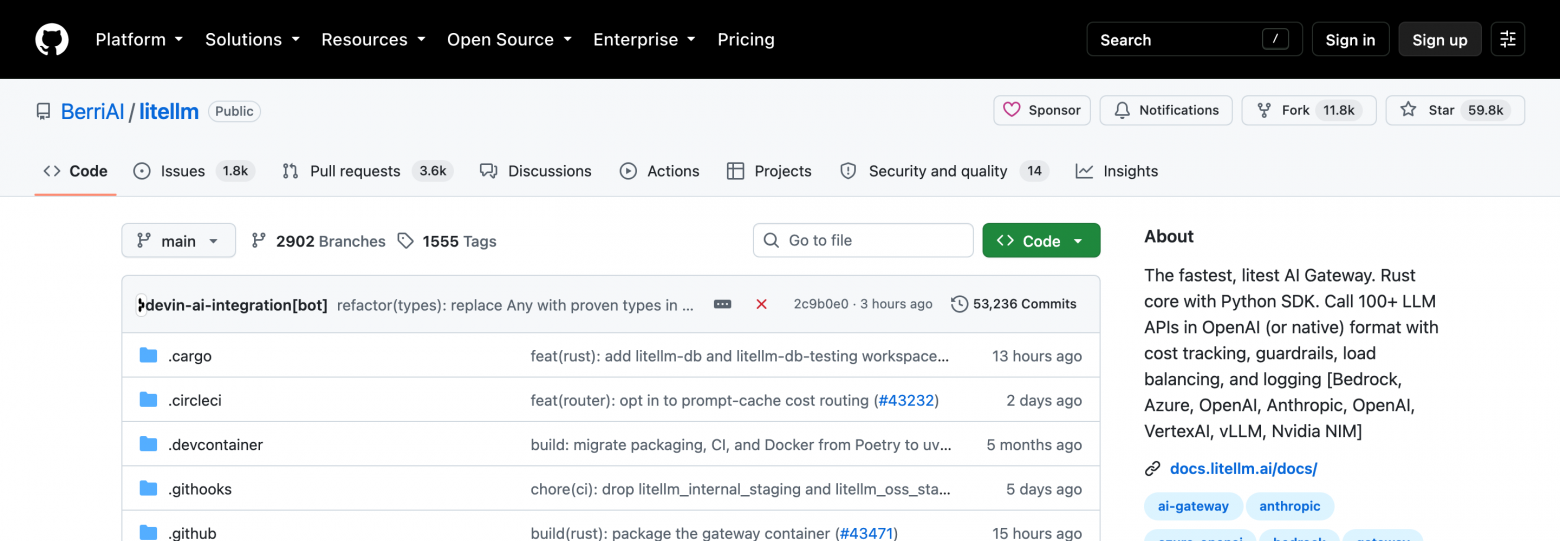The image size is (1560, 541).
Task: View 53,236 Commits history
Action: tap(1014, 304)
